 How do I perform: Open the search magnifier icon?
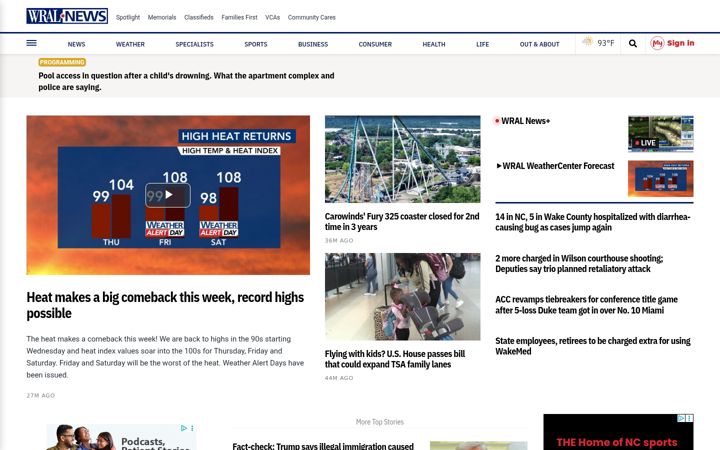(x=633, y=44)
